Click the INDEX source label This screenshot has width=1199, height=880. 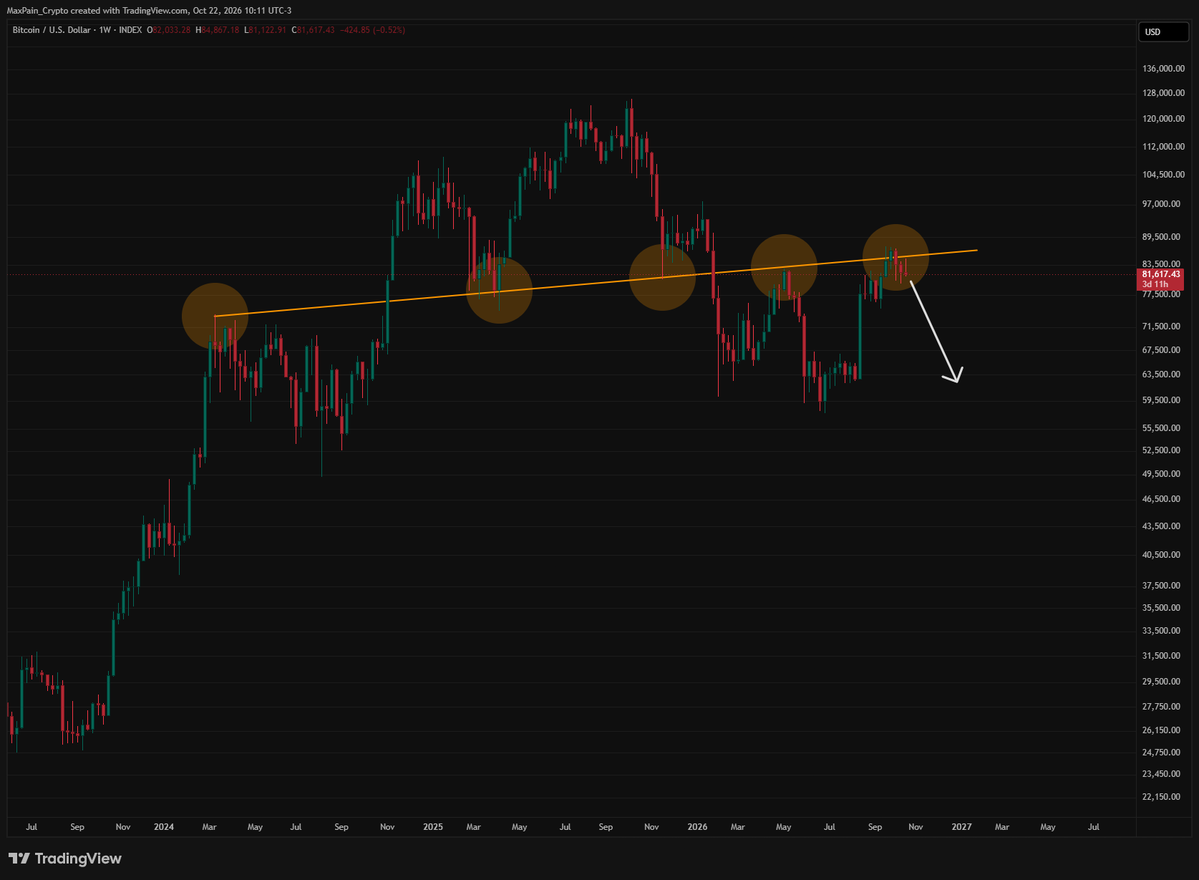pos(130,30)
